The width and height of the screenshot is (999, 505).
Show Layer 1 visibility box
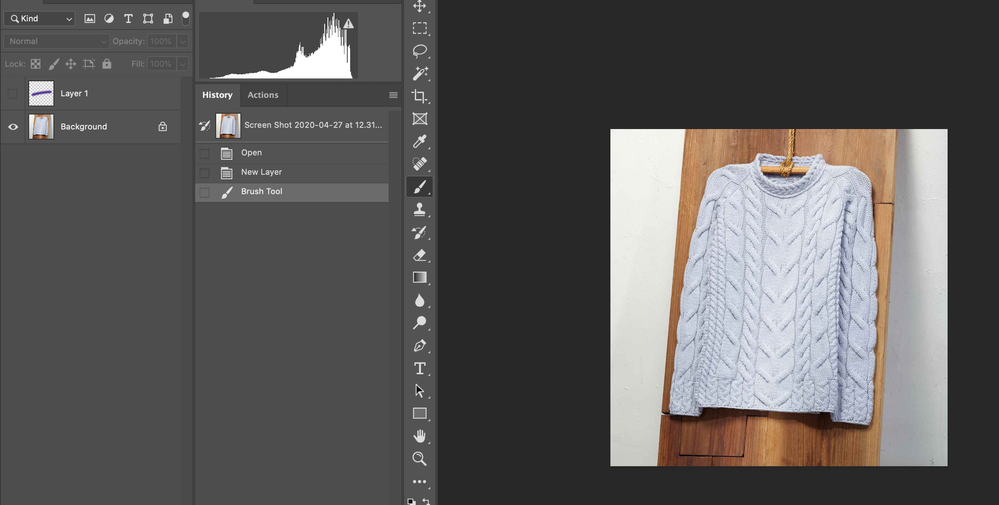[13, 94]
